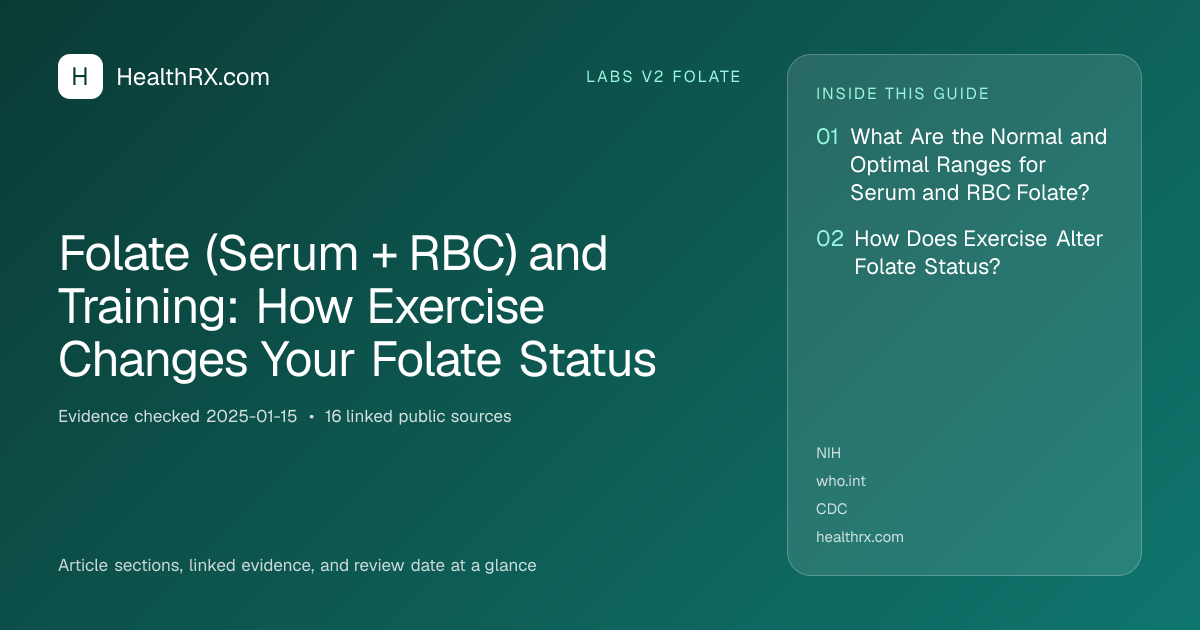The height and width of the screenshot is (630, 1200).
Task: Click the healthrx.com source entry in the guide panel
Action: click(x=860, y=537)
